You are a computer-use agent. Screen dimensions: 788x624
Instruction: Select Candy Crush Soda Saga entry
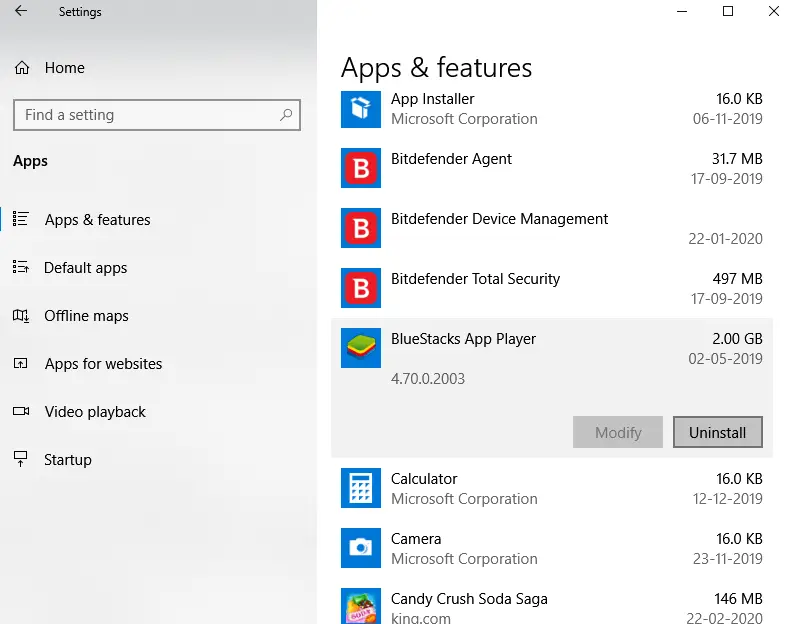[469, 599]
